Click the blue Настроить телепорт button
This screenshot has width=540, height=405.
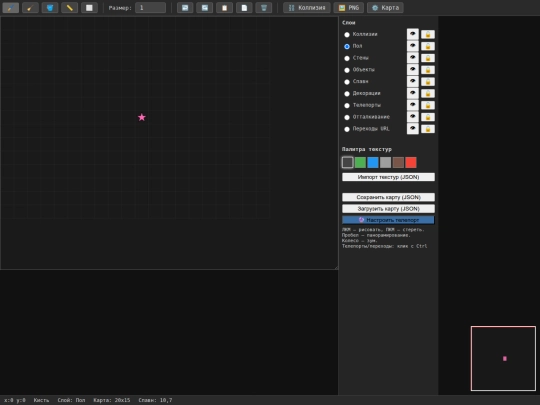[x=388, y=220]
